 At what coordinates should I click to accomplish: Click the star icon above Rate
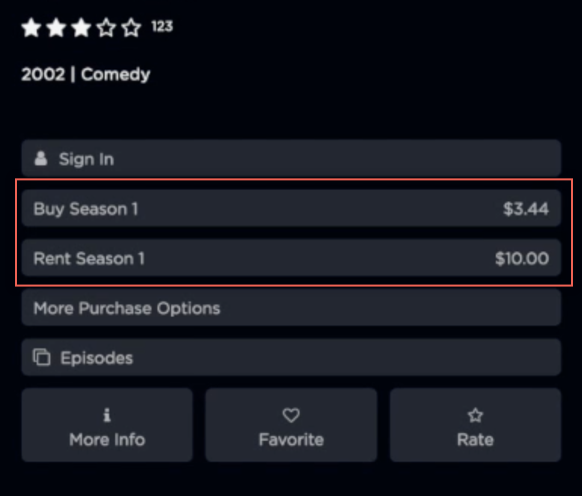point(475,415)
